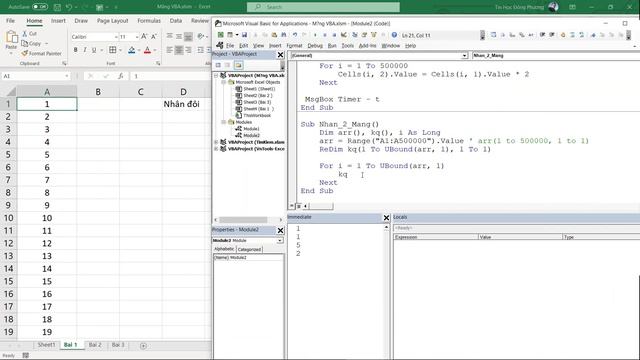This screenshot has width=640, height=360.
Task: Click Insert Function fx icon
Action: [x=121, y=76]
